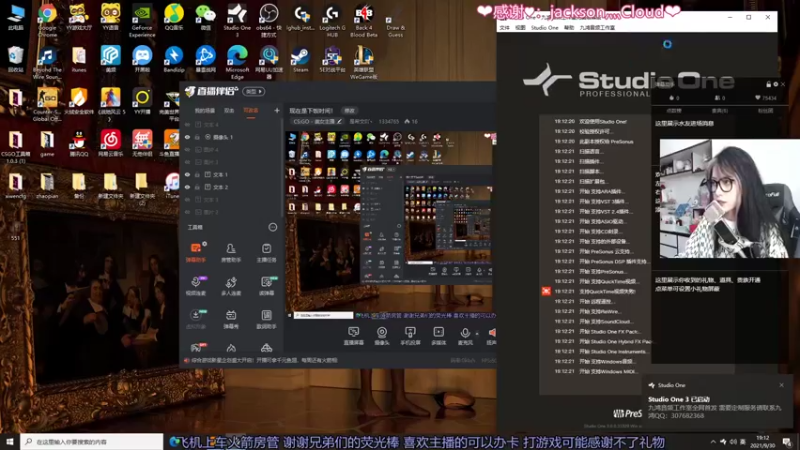Dismiss the Studio One notification toast
The width and height of the screenshot is (800, 450).
[x=781, y=385]
